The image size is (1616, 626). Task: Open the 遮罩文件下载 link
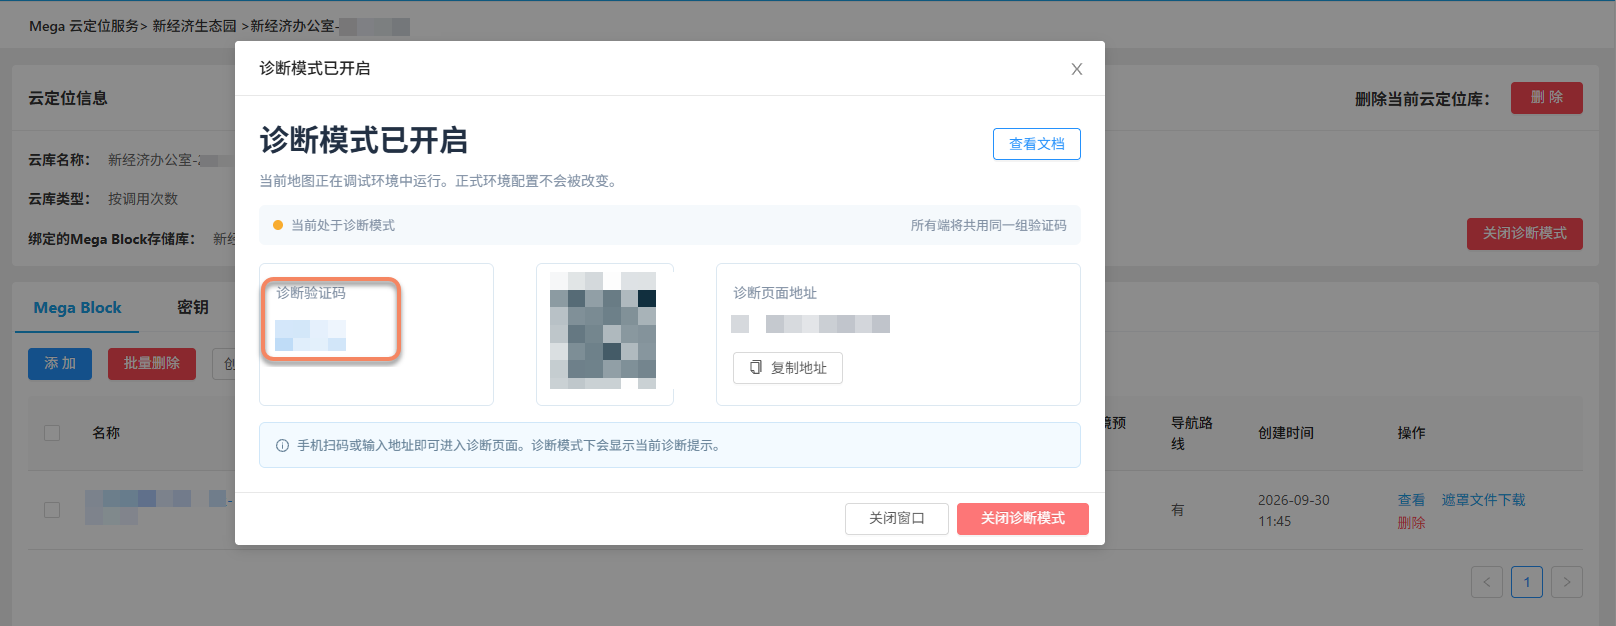[1483, 500]
